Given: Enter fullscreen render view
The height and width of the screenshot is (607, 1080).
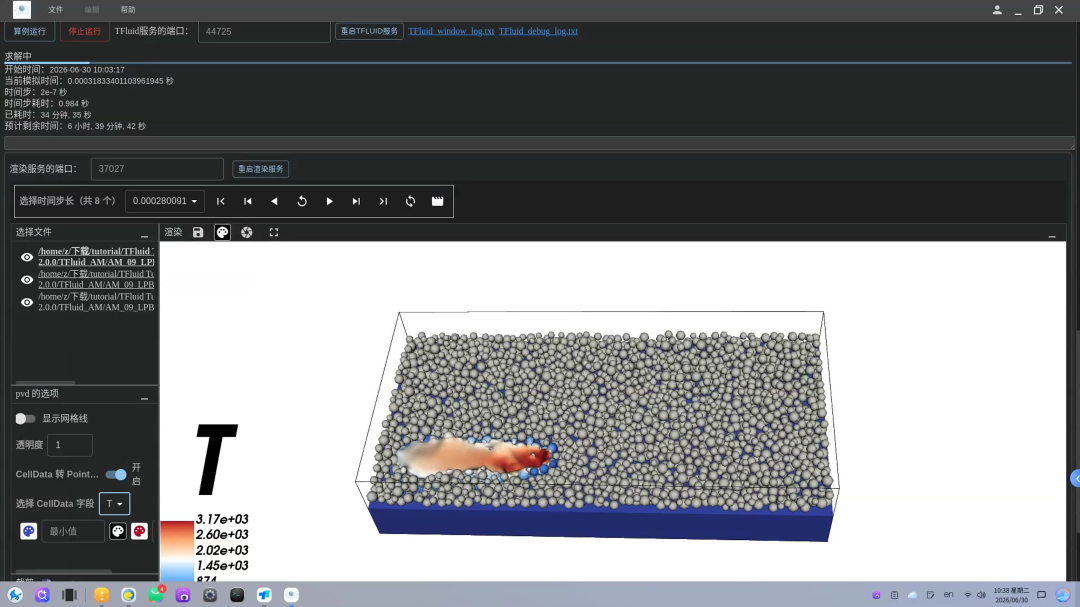Looking at the screenshot, I should click(273, 232).
